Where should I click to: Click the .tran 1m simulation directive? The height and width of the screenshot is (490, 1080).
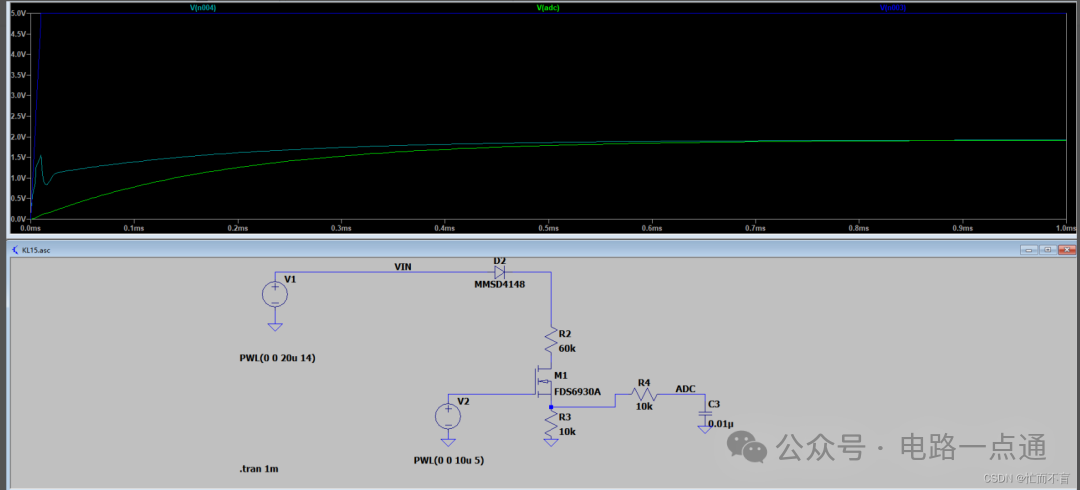tap(260, 468)
